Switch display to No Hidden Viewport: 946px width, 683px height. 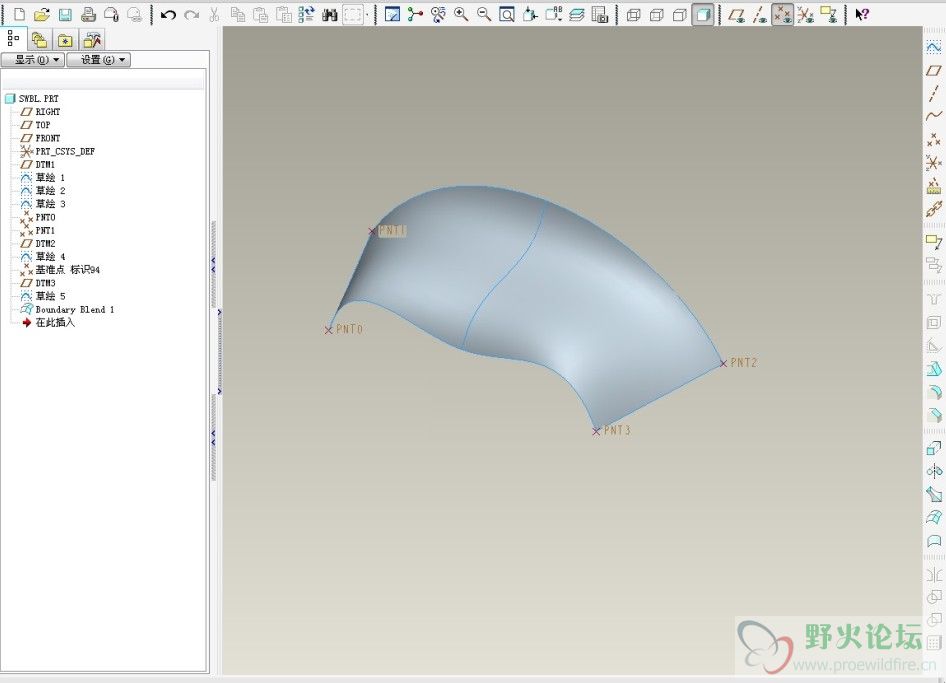[679, 14]
